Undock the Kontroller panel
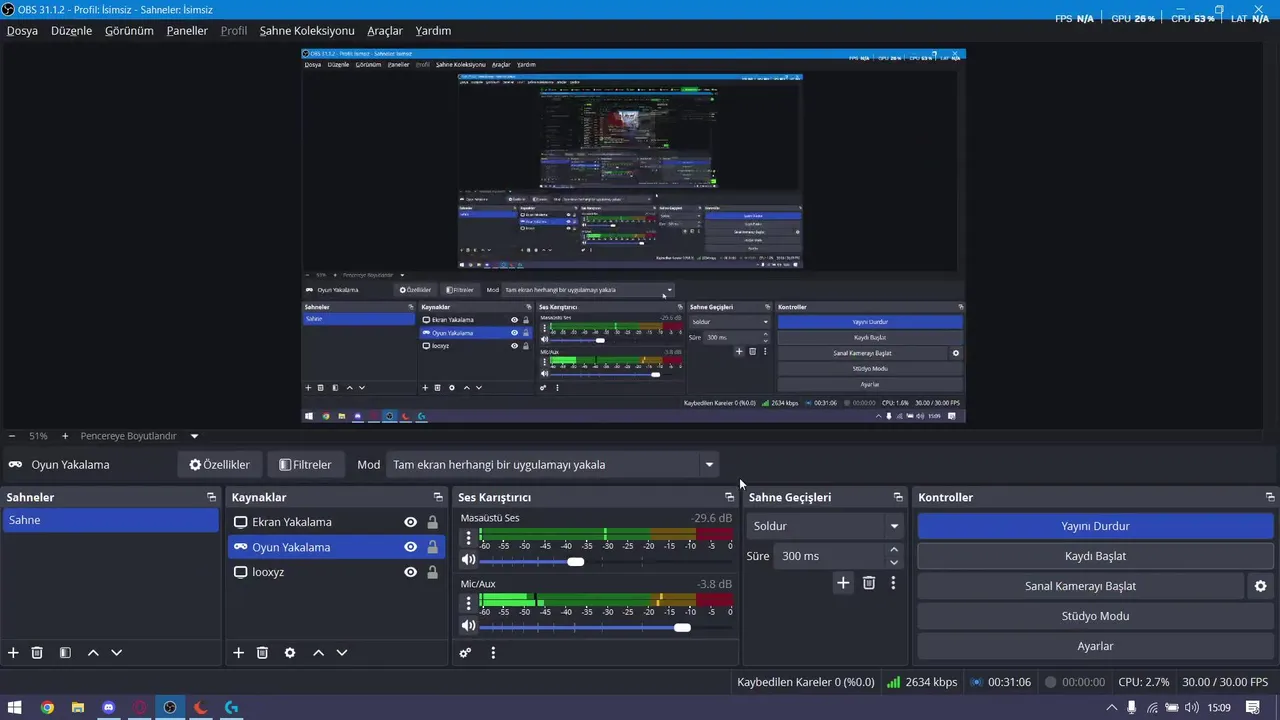This screenshot has height=720, width=1280. click(1270, 497)
